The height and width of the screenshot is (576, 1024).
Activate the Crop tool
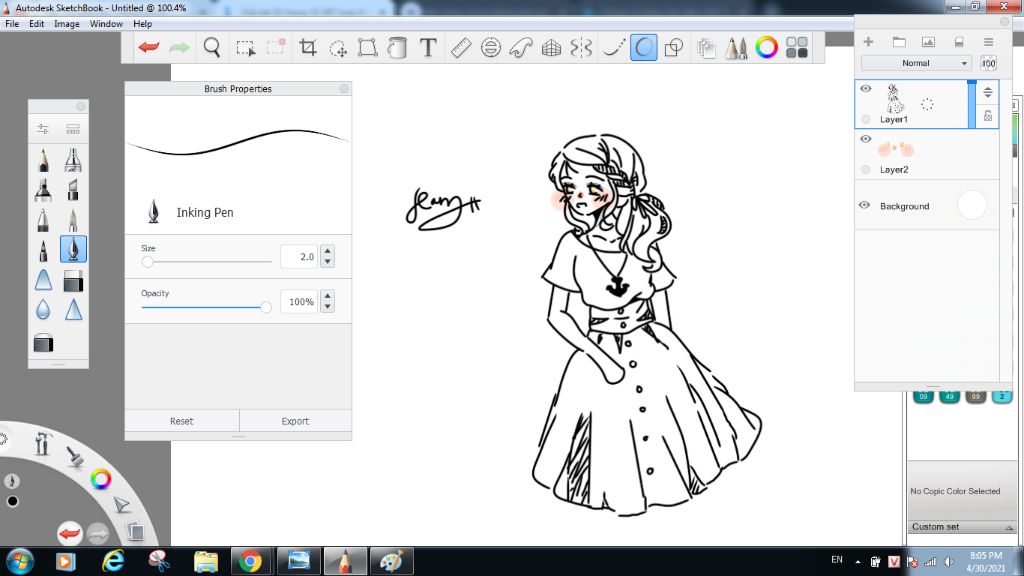point(308,47)
